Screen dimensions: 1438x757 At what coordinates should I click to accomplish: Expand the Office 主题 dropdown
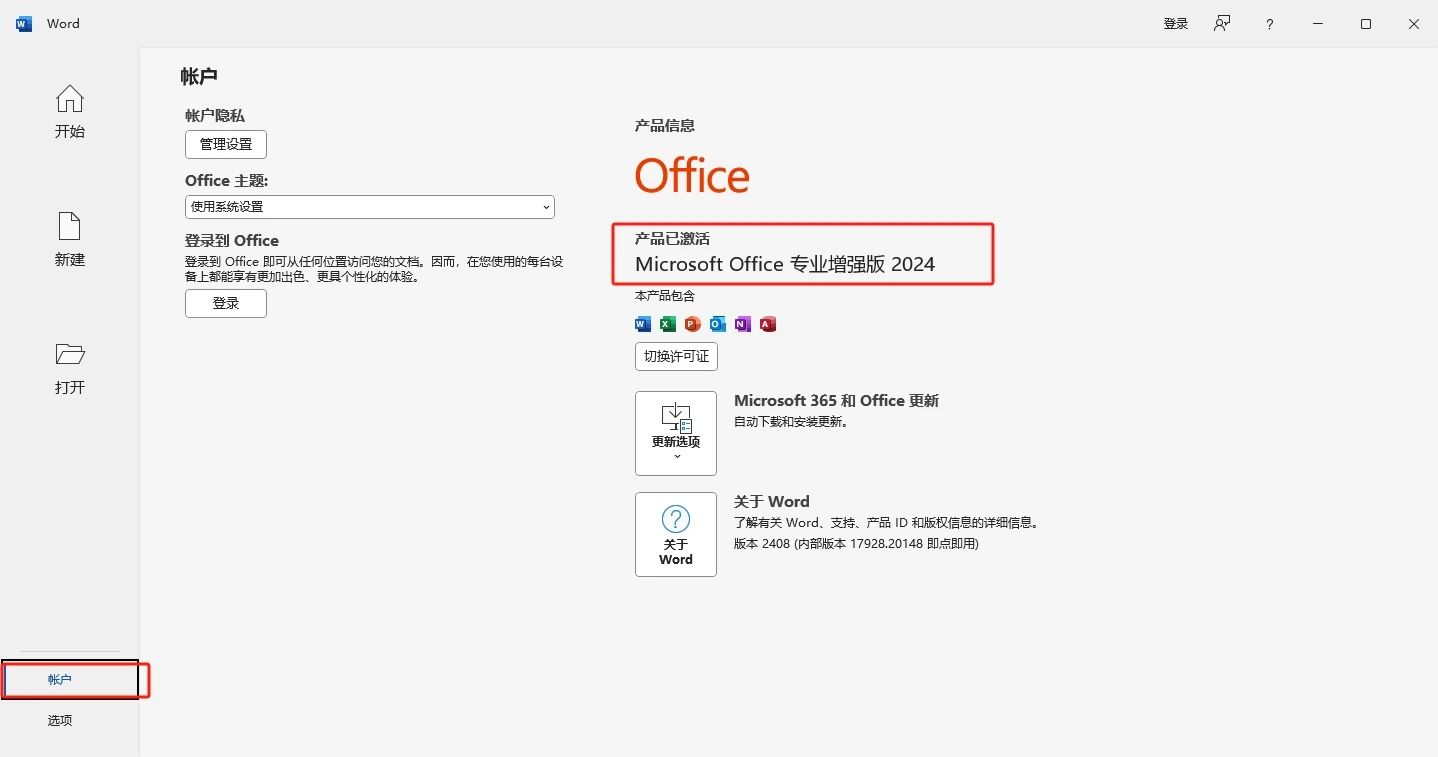click(370, 207)
